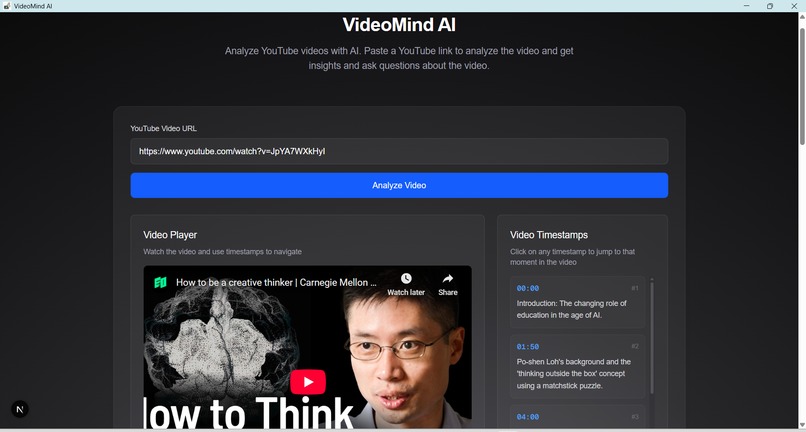This screenshot has height=432, width=806.
Task: Restore down the VideoMind AI window
Action: (x=770, y=6)
